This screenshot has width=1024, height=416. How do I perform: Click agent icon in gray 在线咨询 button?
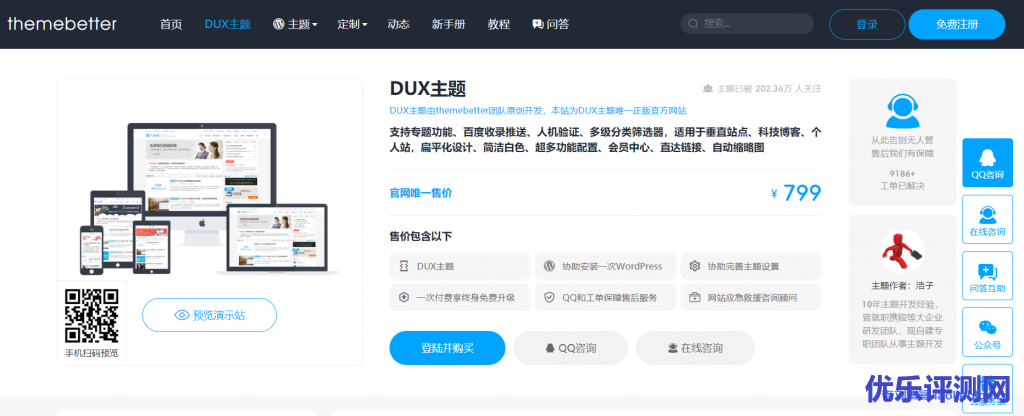coord(673,348)
